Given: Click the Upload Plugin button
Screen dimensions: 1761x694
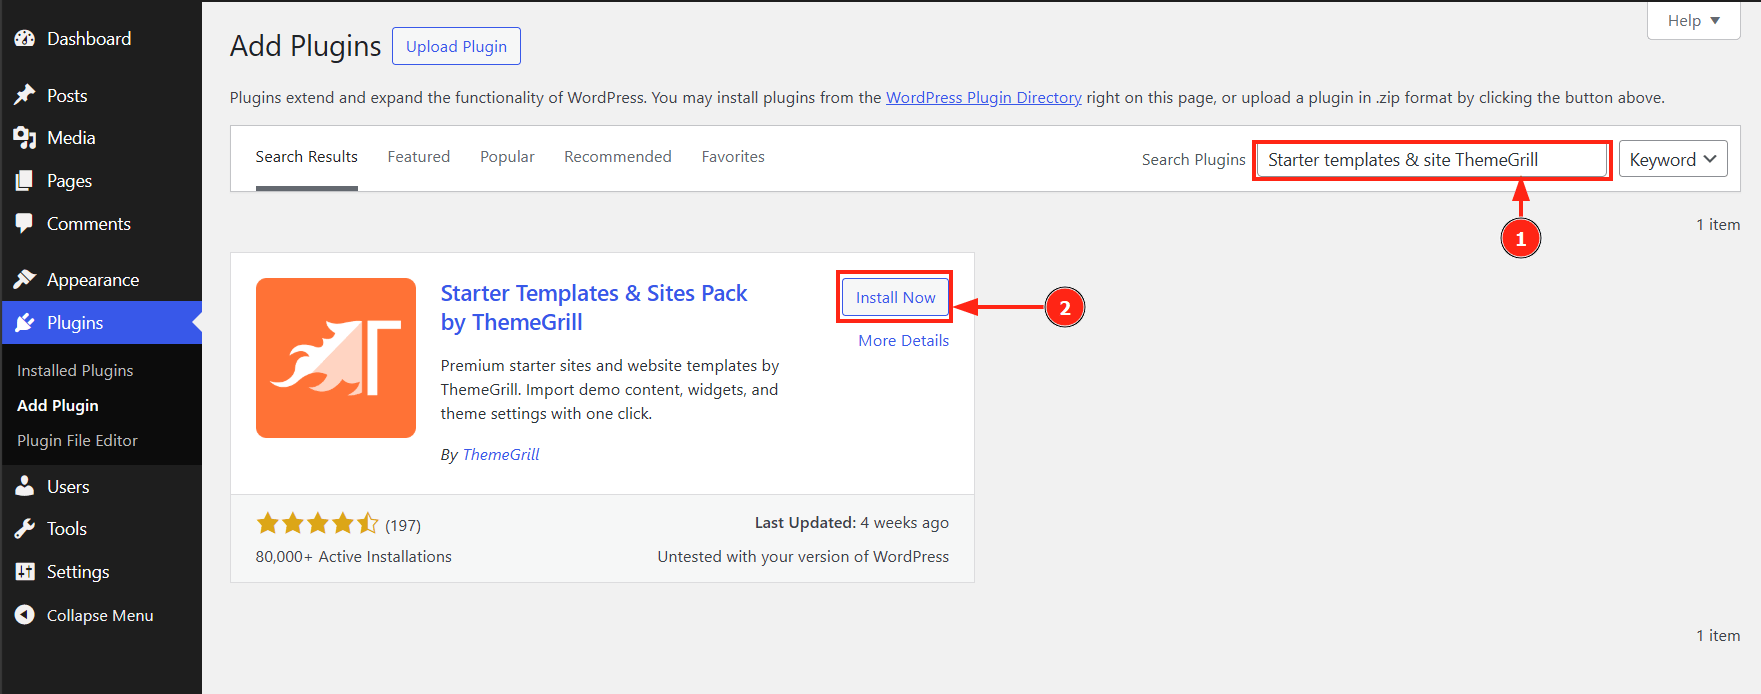Looking at the screenshot, I should click(x=456, y=46).
